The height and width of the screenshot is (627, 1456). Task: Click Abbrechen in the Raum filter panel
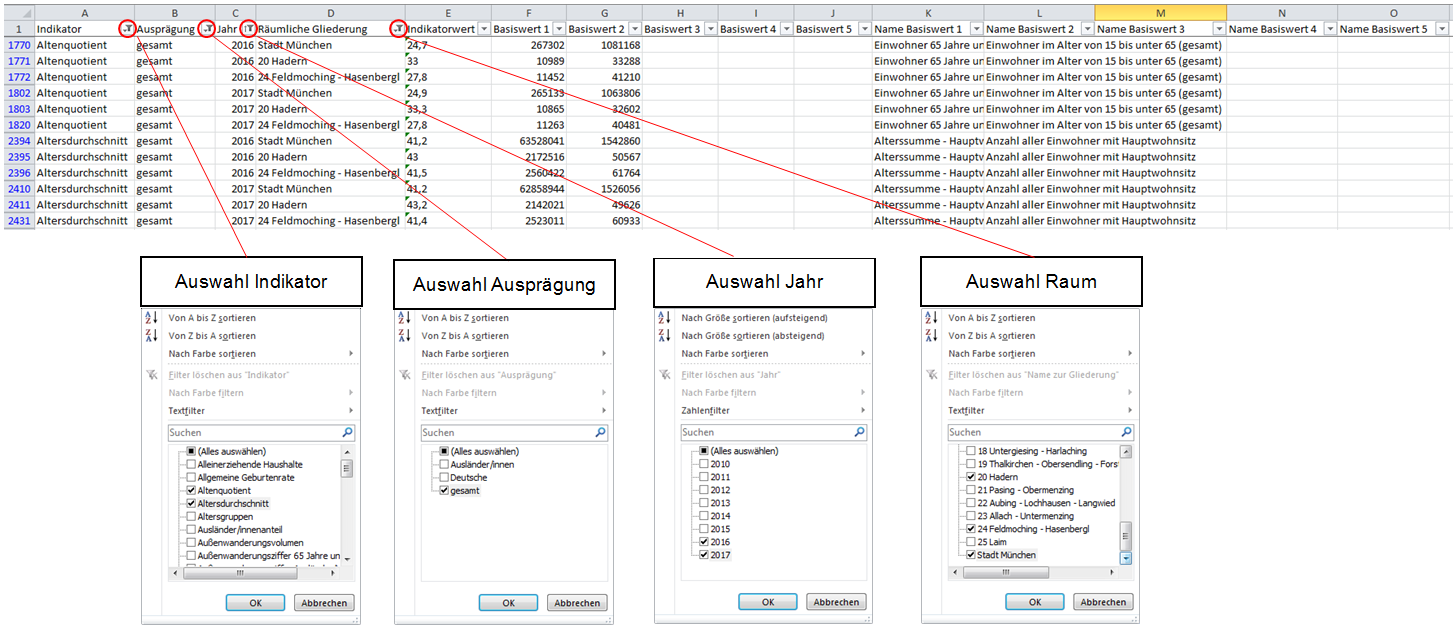1103,602
